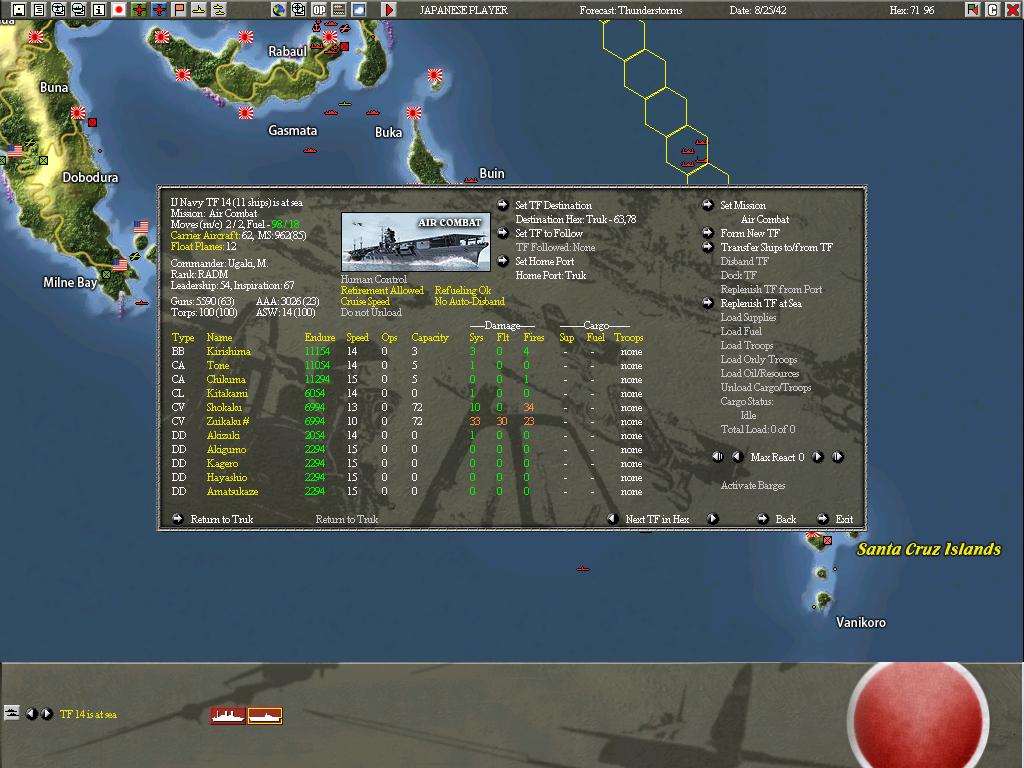Toggle the Retirement Allowed setting

(x=382, y=290)
